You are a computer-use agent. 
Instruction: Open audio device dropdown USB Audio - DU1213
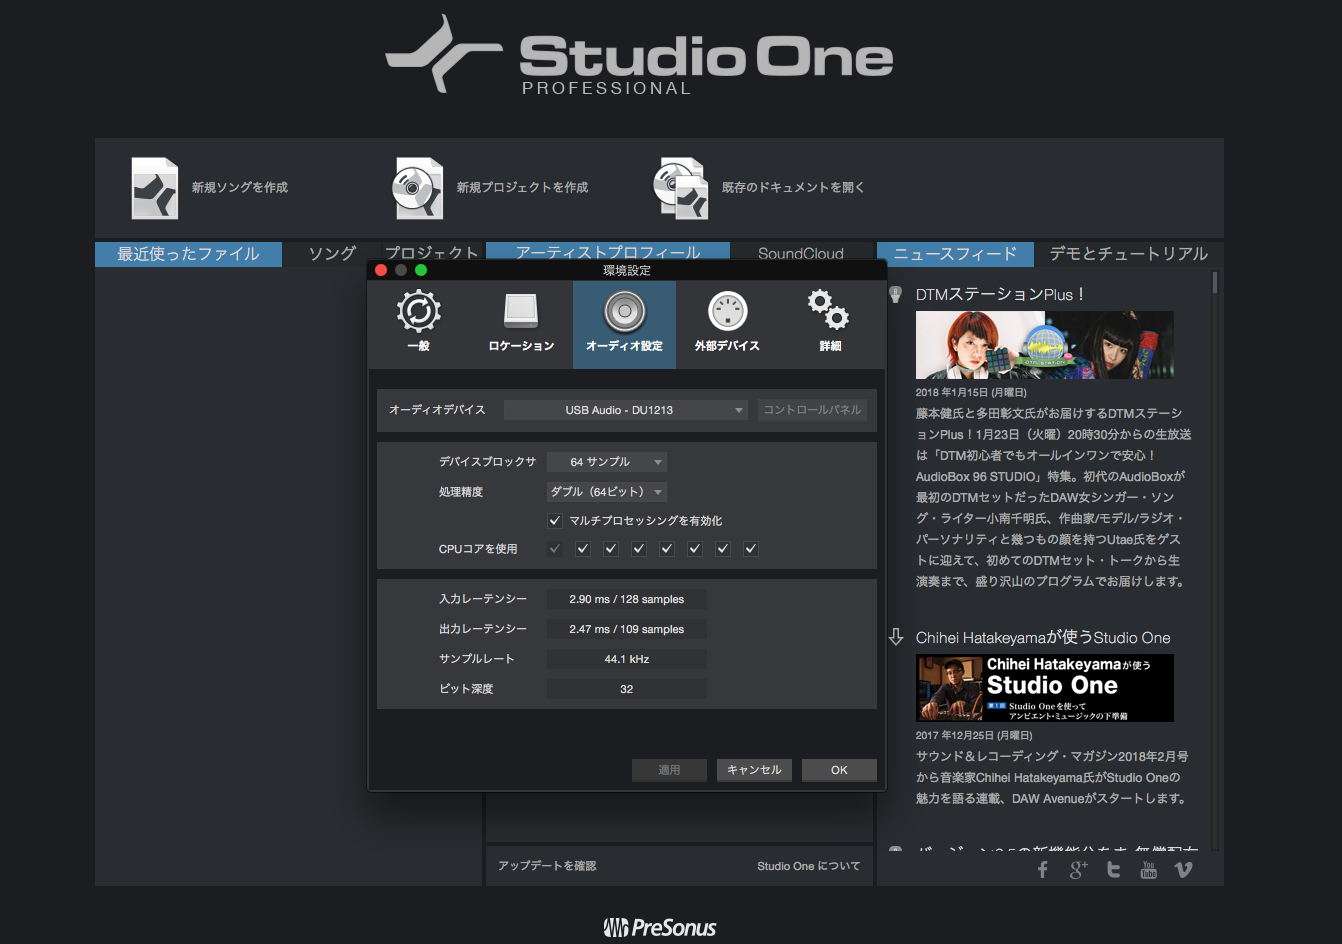(x=626, y=410)
